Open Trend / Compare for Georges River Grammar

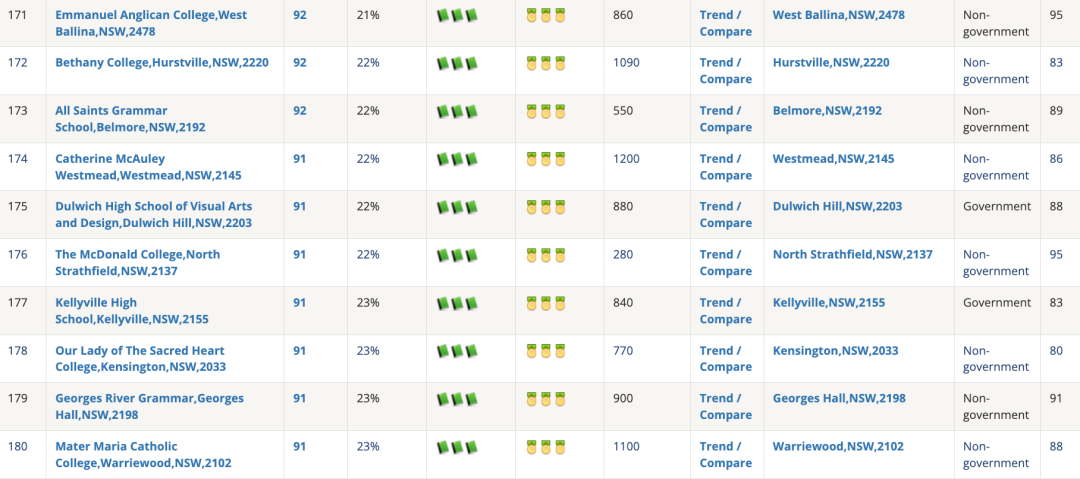tap(725, 407)
